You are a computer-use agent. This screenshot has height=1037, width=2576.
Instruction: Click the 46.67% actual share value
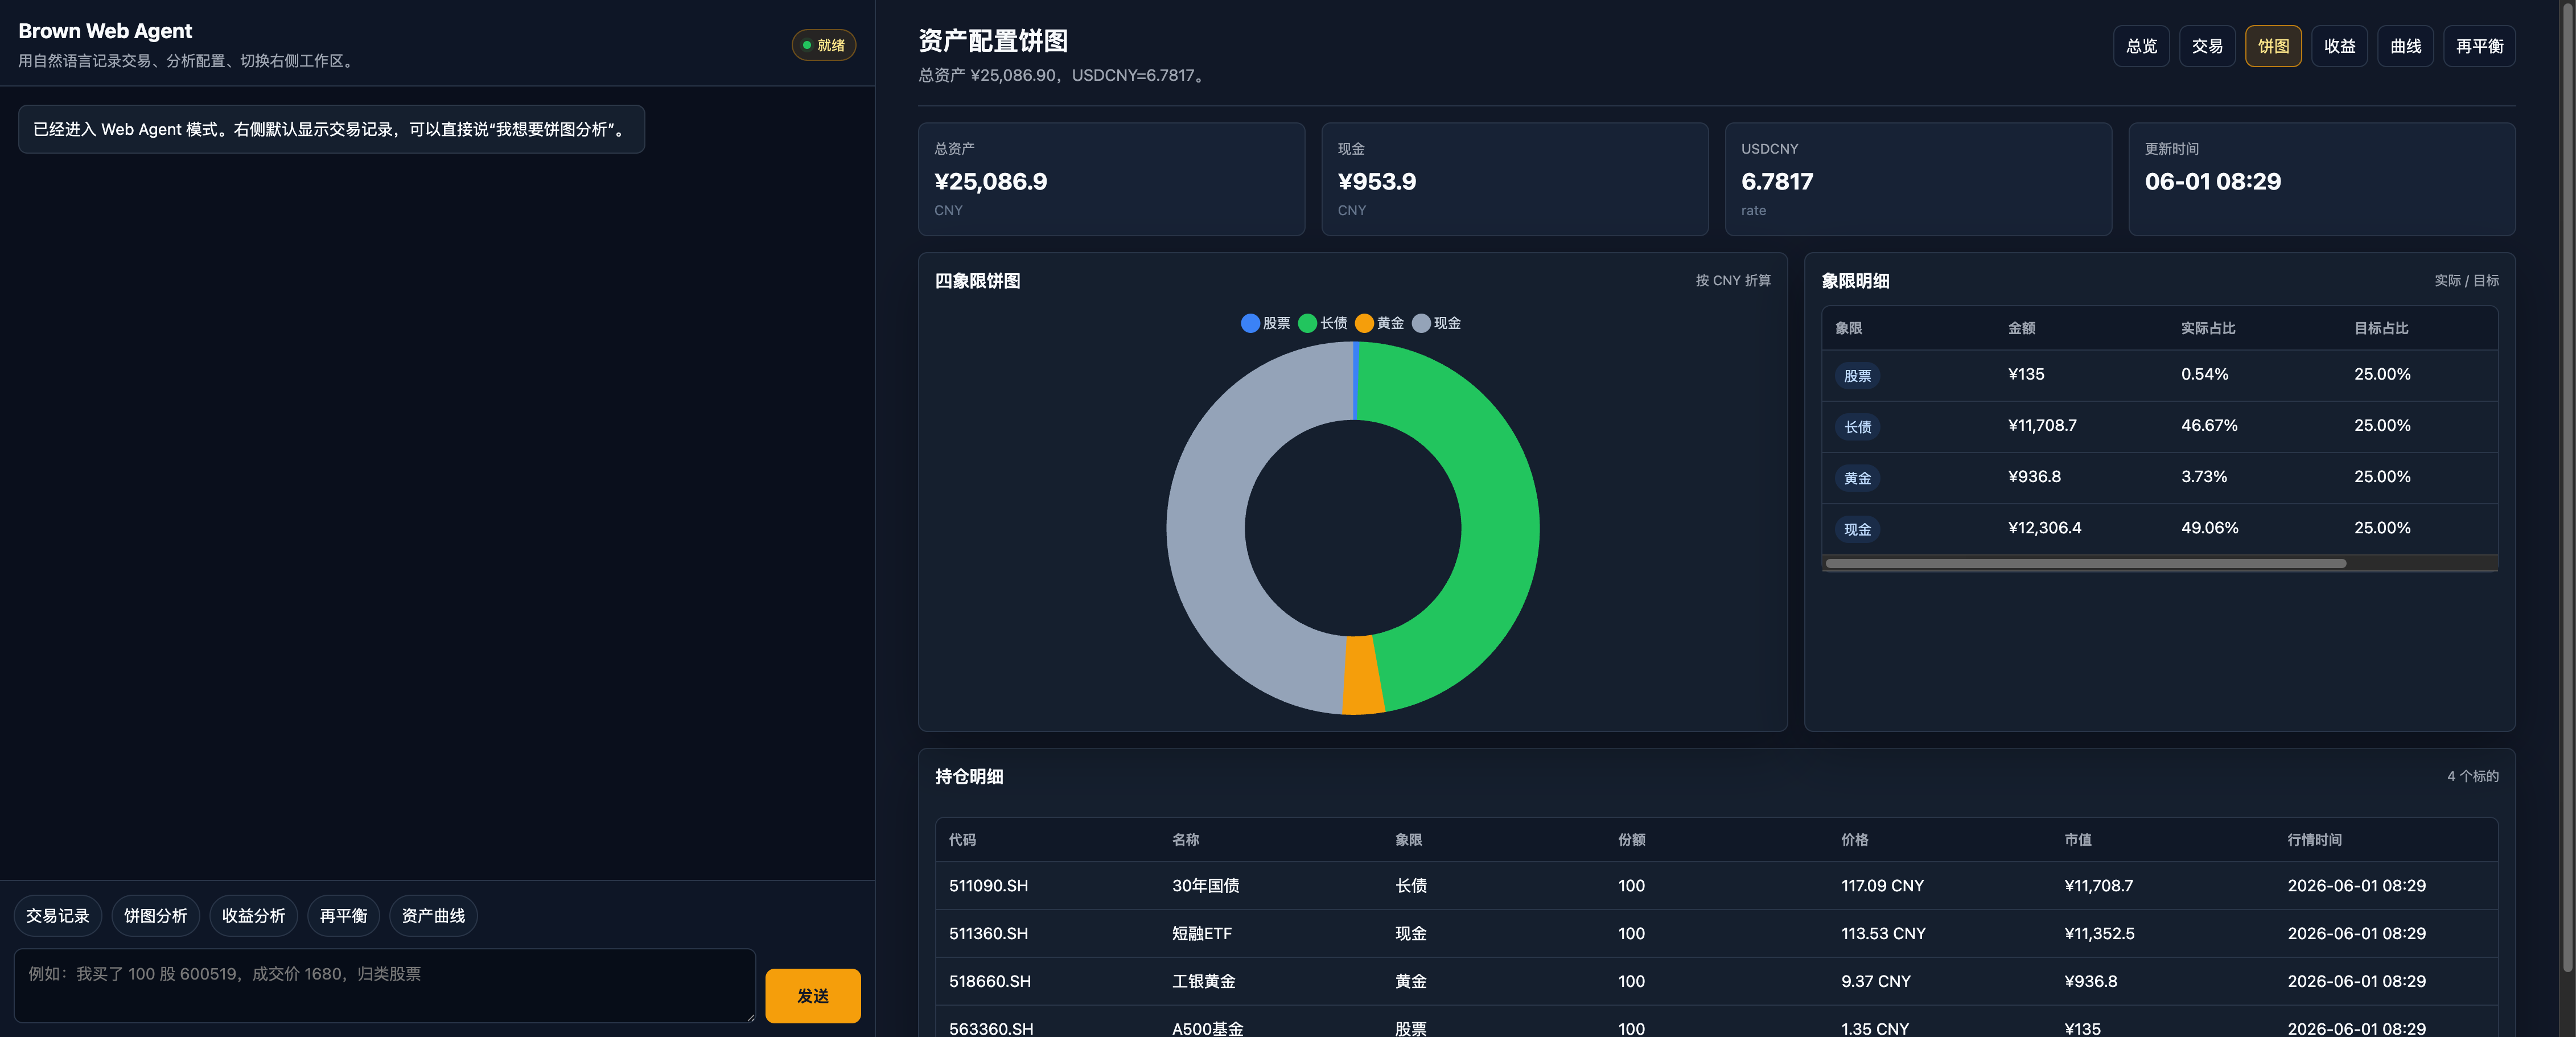[2209, 425]
